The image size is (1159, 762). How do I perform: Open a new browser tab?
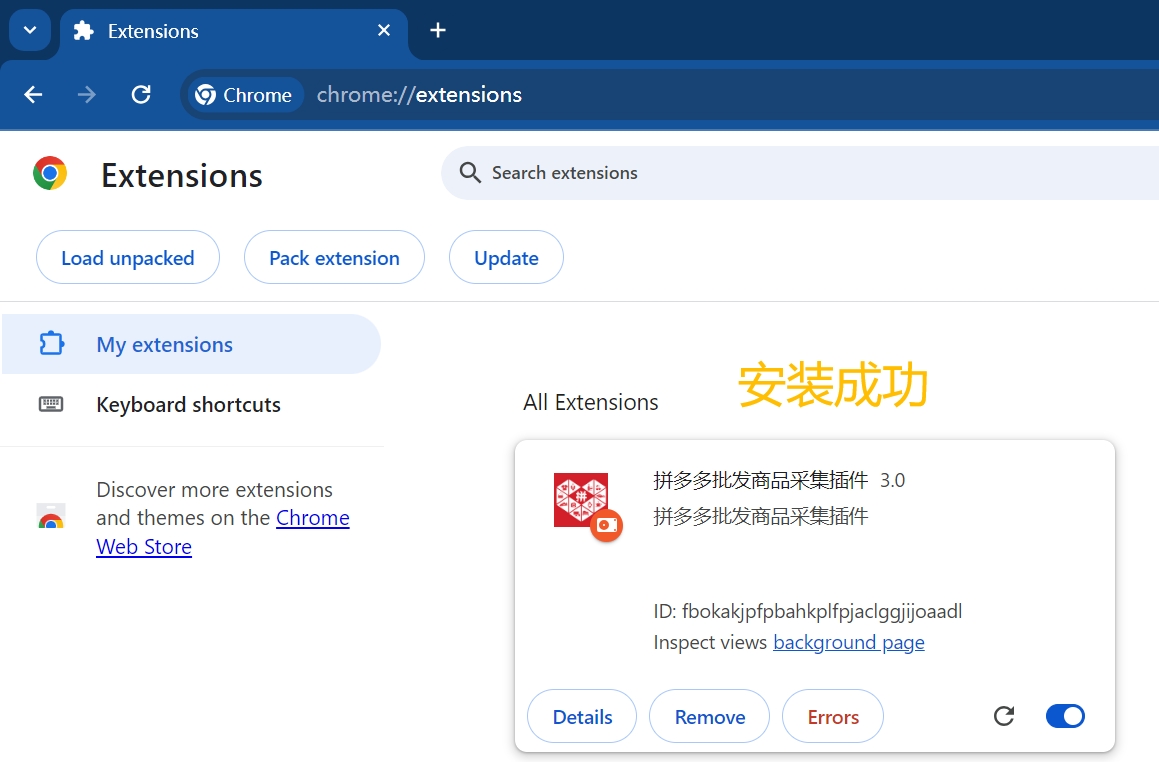click(x=438, y=30)
